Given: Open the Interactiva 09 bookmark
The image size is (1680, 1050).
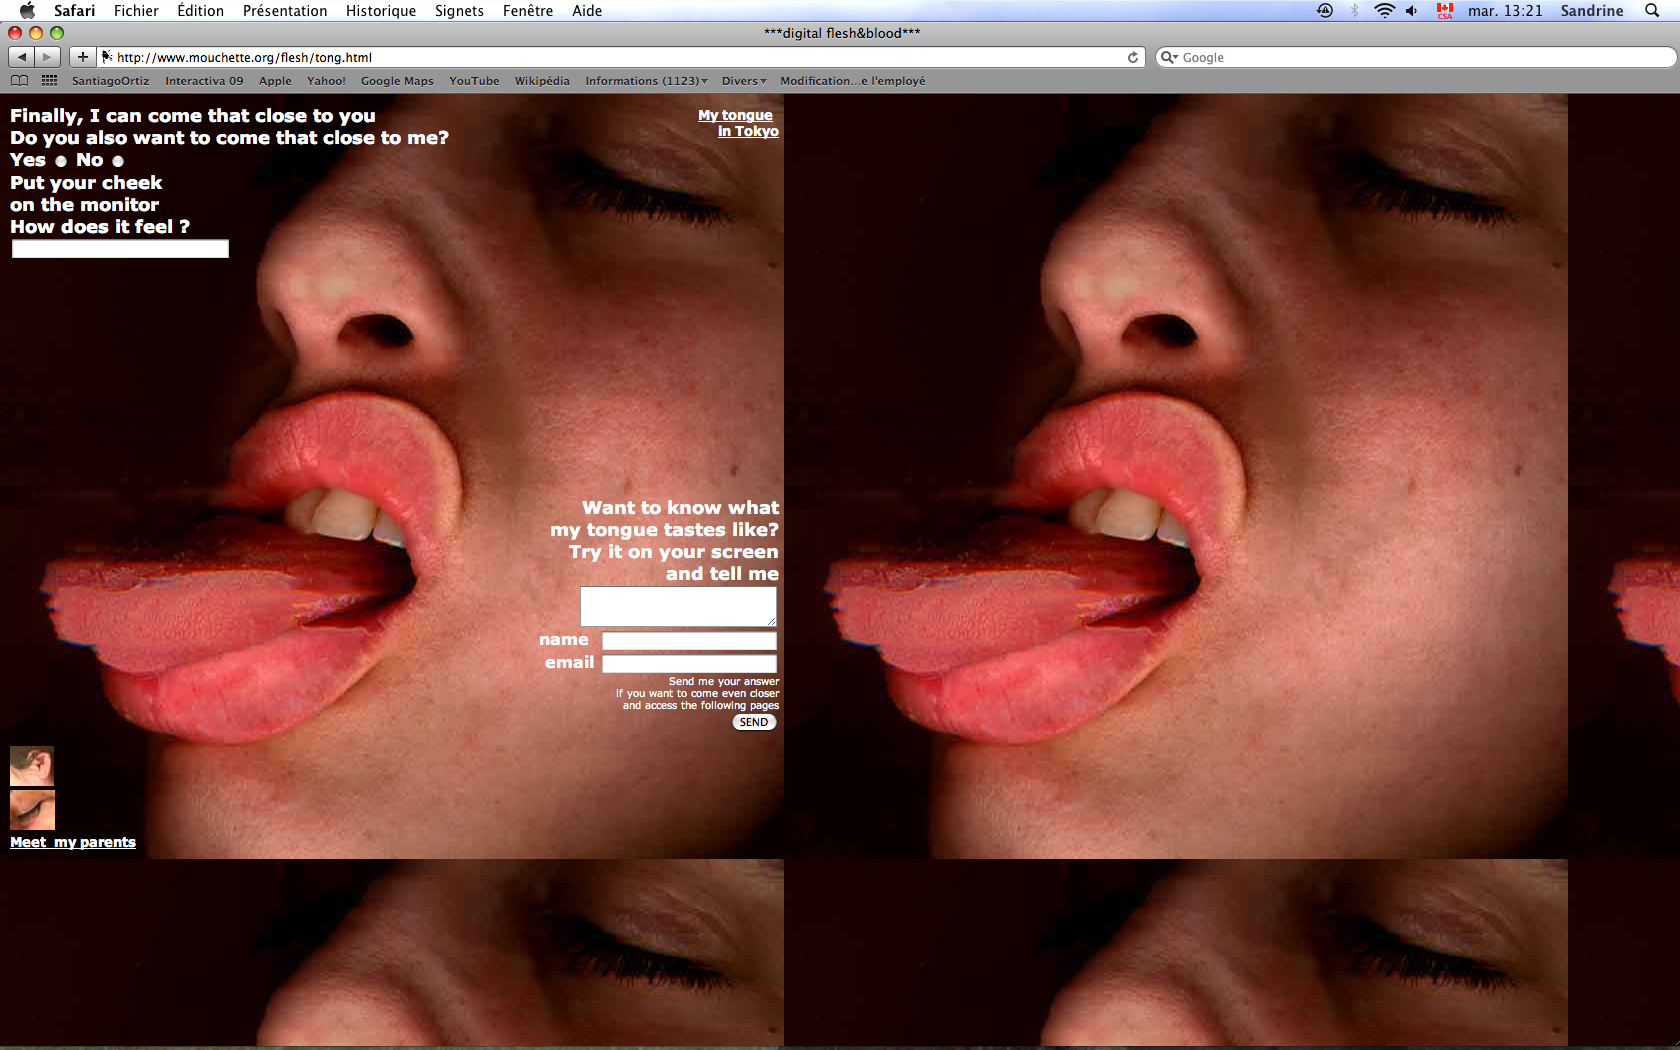Looking at the screenshot, I should click(x=204, y=81).
